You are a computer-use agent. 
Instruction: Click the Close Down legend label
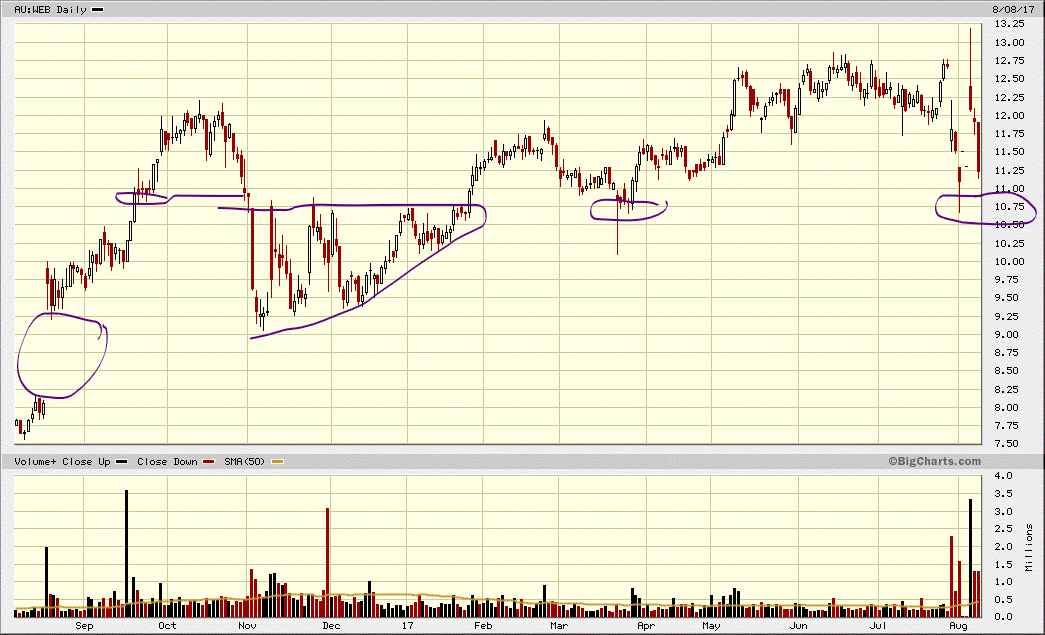(x=167, y=461)
